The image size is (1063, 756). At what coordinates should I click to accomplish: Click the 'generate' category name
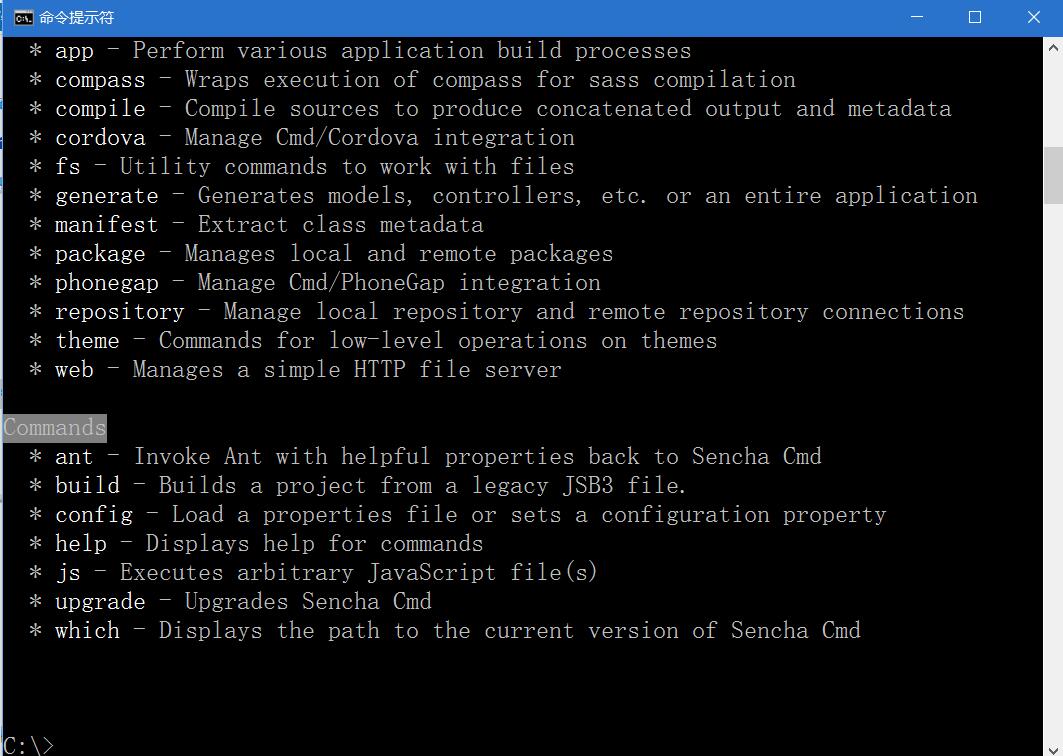[x=106, y=196]
